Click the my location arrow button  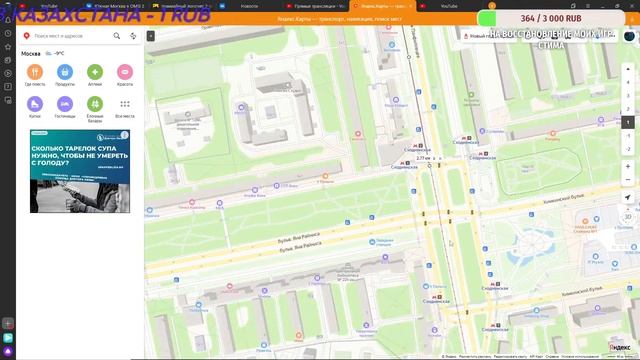[x=628, y=198]
